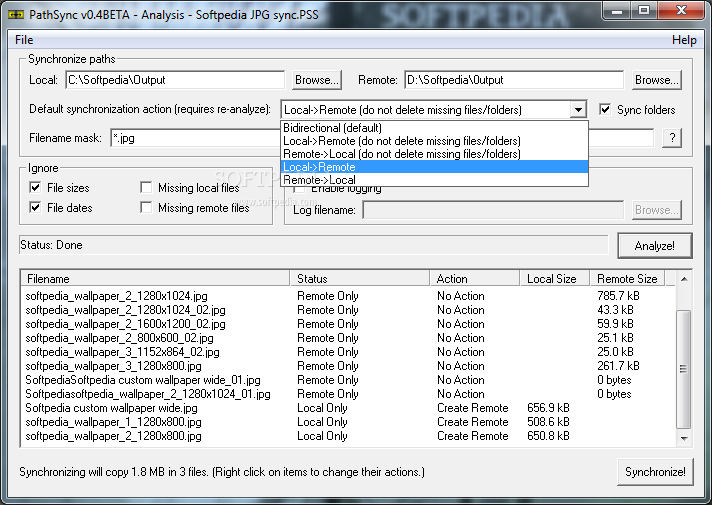The width and height of the screenshot is (712, 505).
Task: Uncheck Ignore File dates
Action: coord(35,208)
